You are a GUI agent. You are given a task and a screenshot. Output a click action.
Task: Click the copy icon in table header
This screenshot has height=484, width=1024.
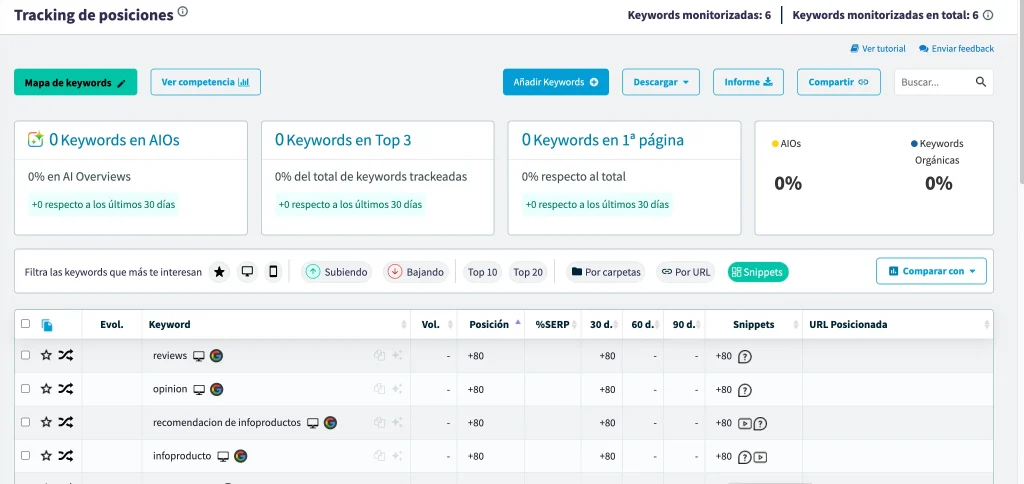coord(47,325)
